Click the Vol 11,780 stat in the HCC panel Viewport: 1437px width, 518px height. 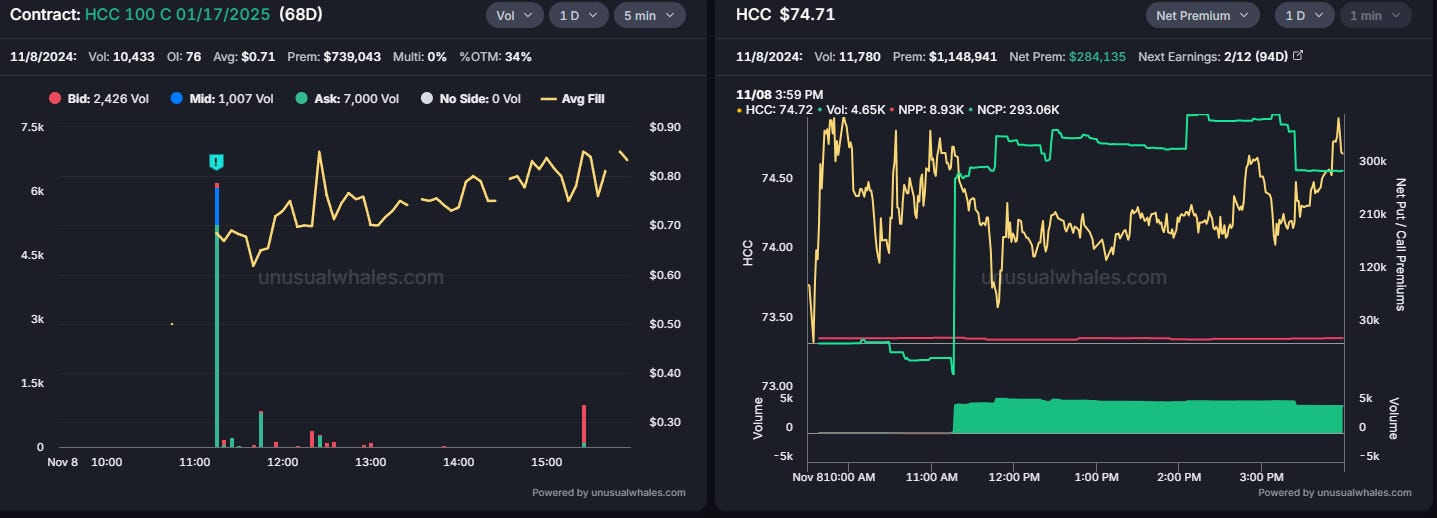(848, 57)
